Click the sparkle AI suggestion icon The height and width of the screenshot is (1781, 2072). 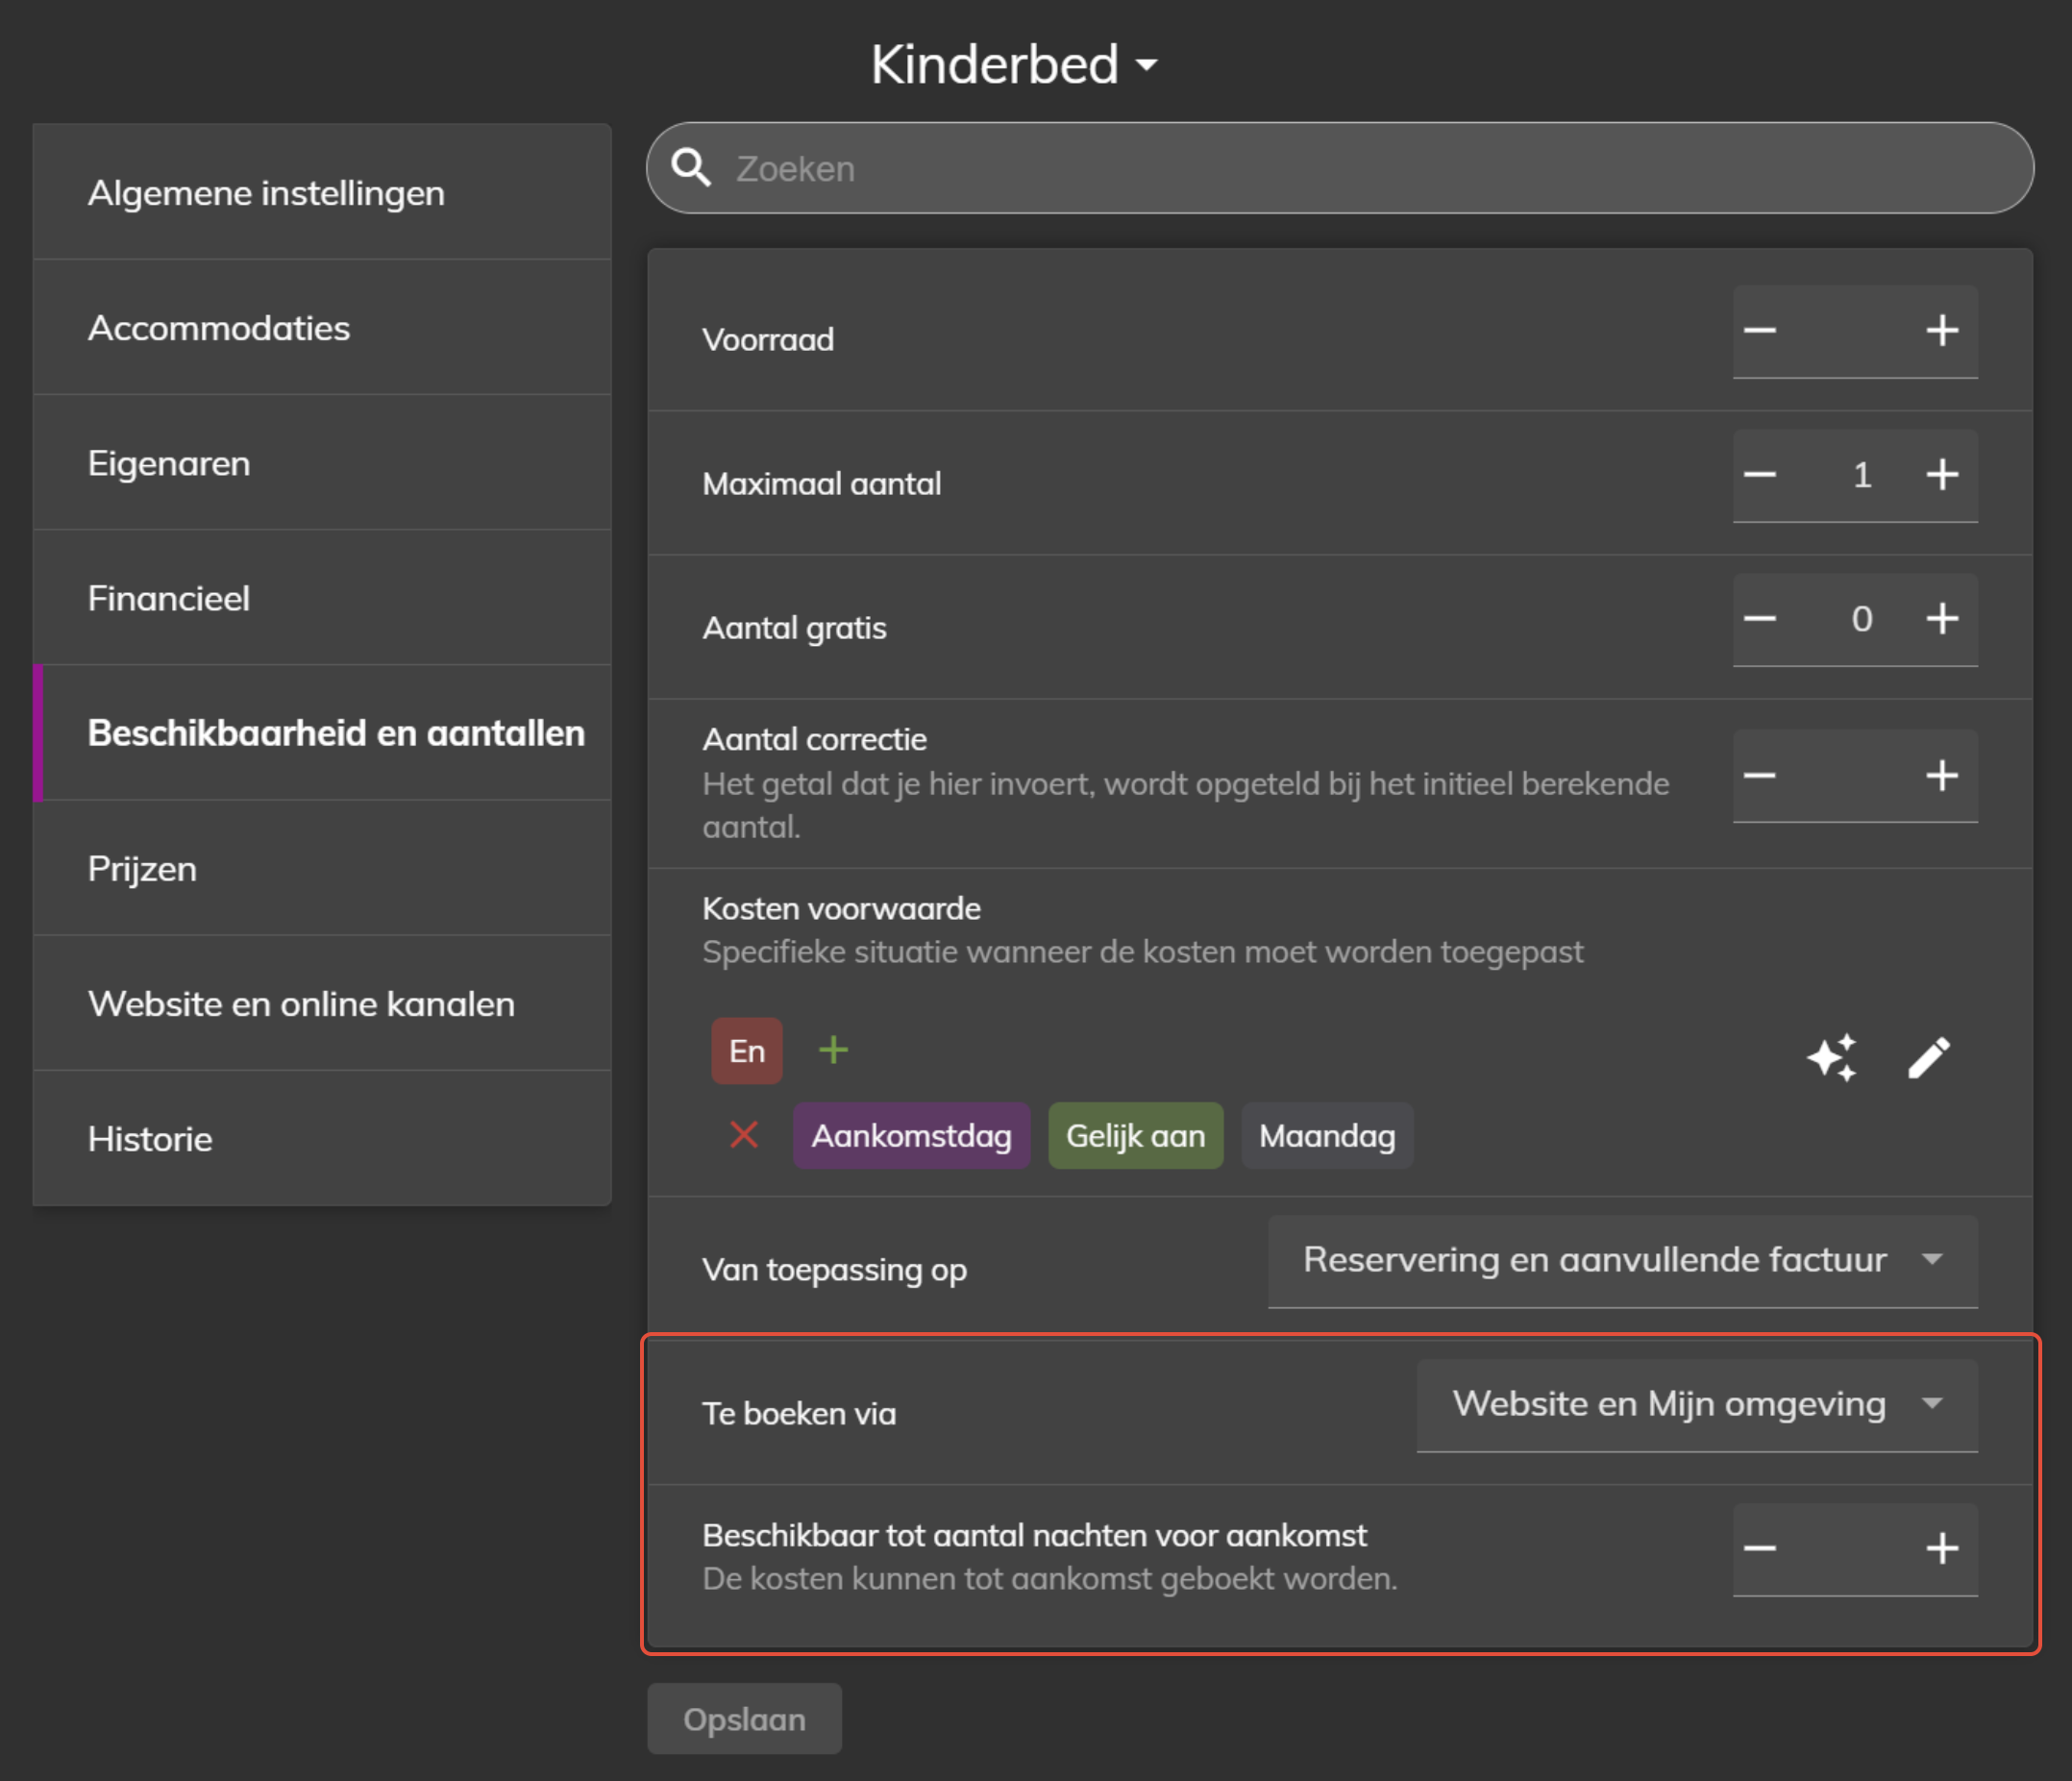pyautogui.click(x=1831, y=1057)
